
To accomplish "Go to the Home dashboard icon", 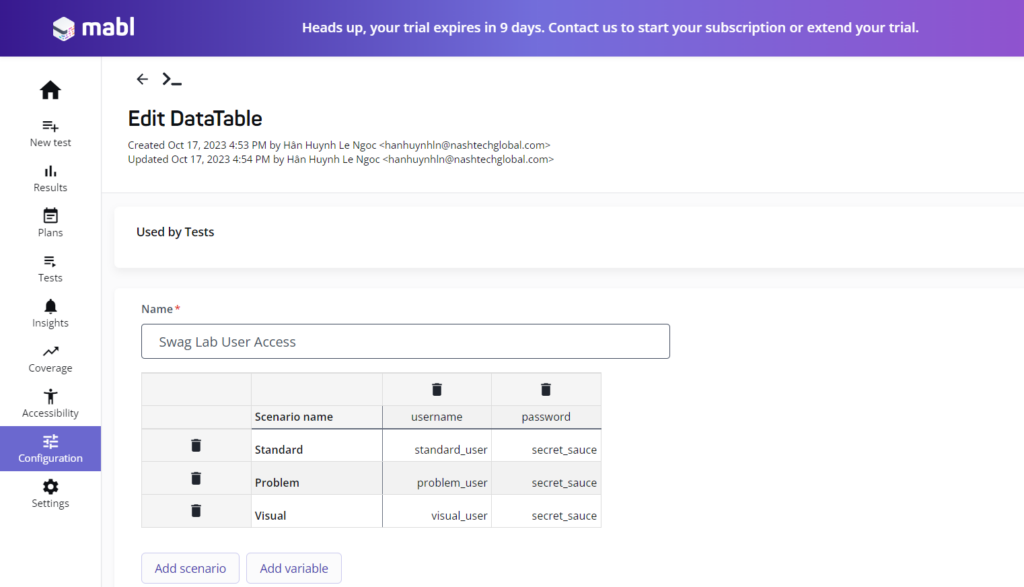I will pos(50,91).
